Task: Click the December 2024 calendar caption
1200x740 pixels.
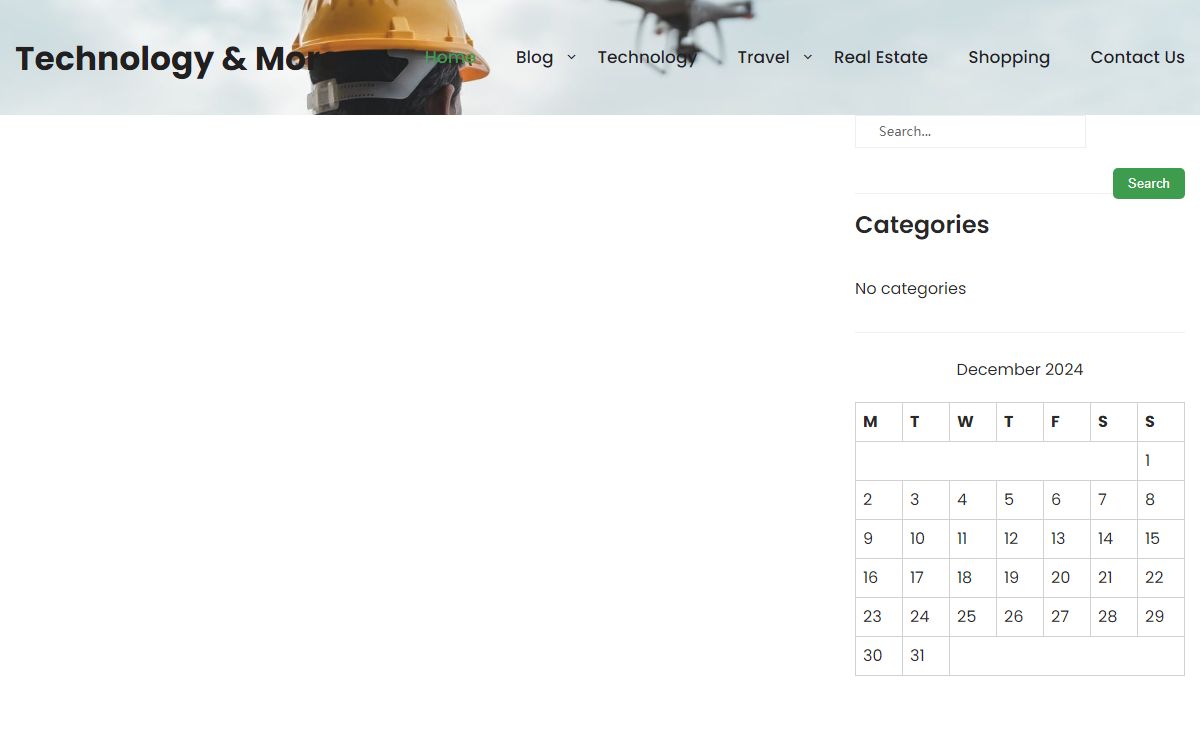Action: 1020,369
